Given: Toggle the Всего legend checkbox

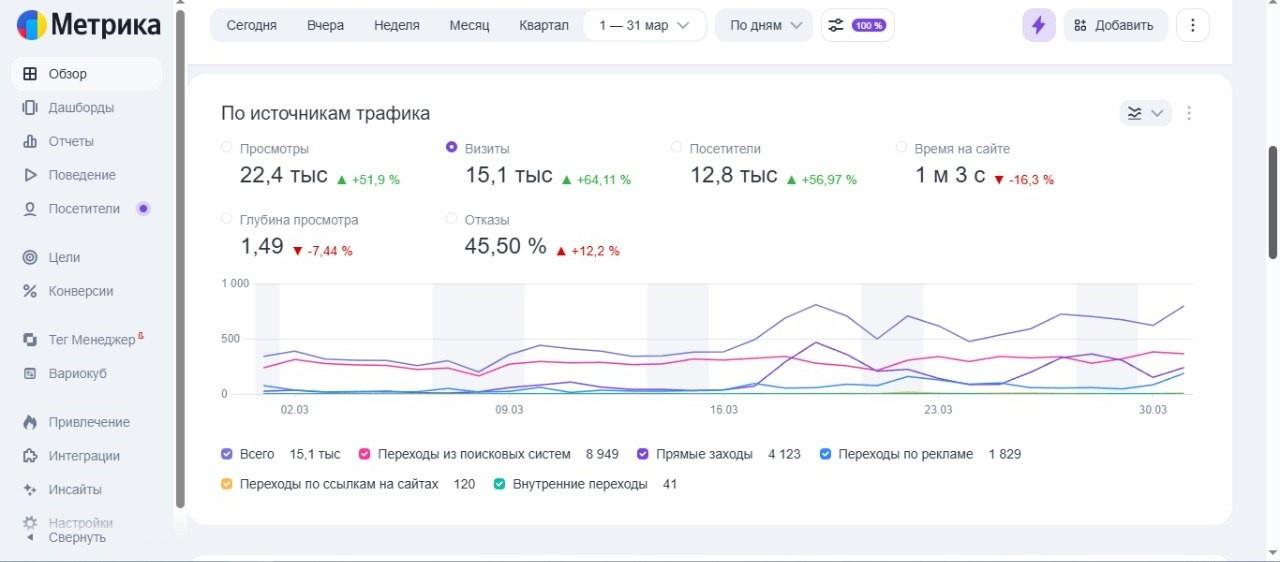Looking at the screenshot, I should coord(227,454).
